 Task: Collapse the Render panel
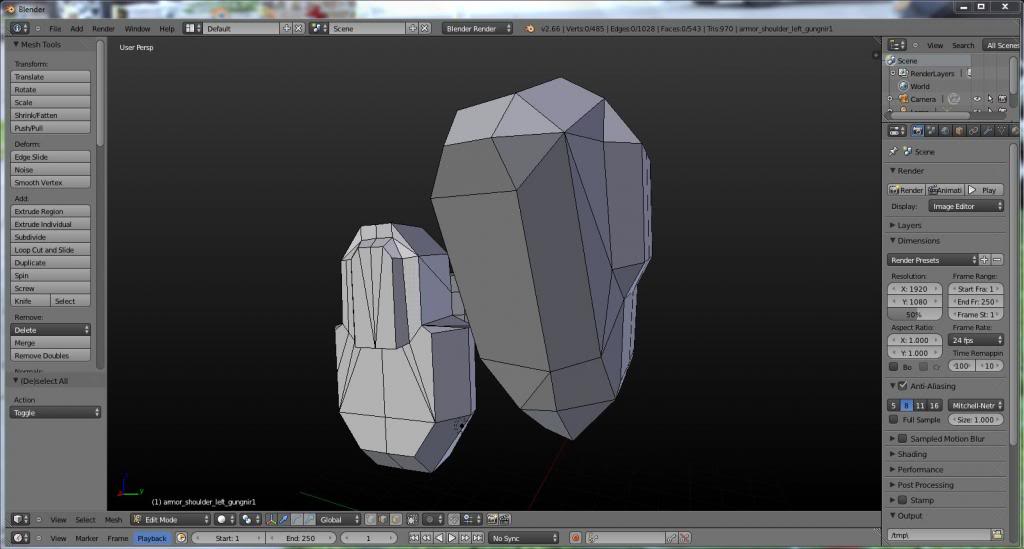tap(893, 170)
